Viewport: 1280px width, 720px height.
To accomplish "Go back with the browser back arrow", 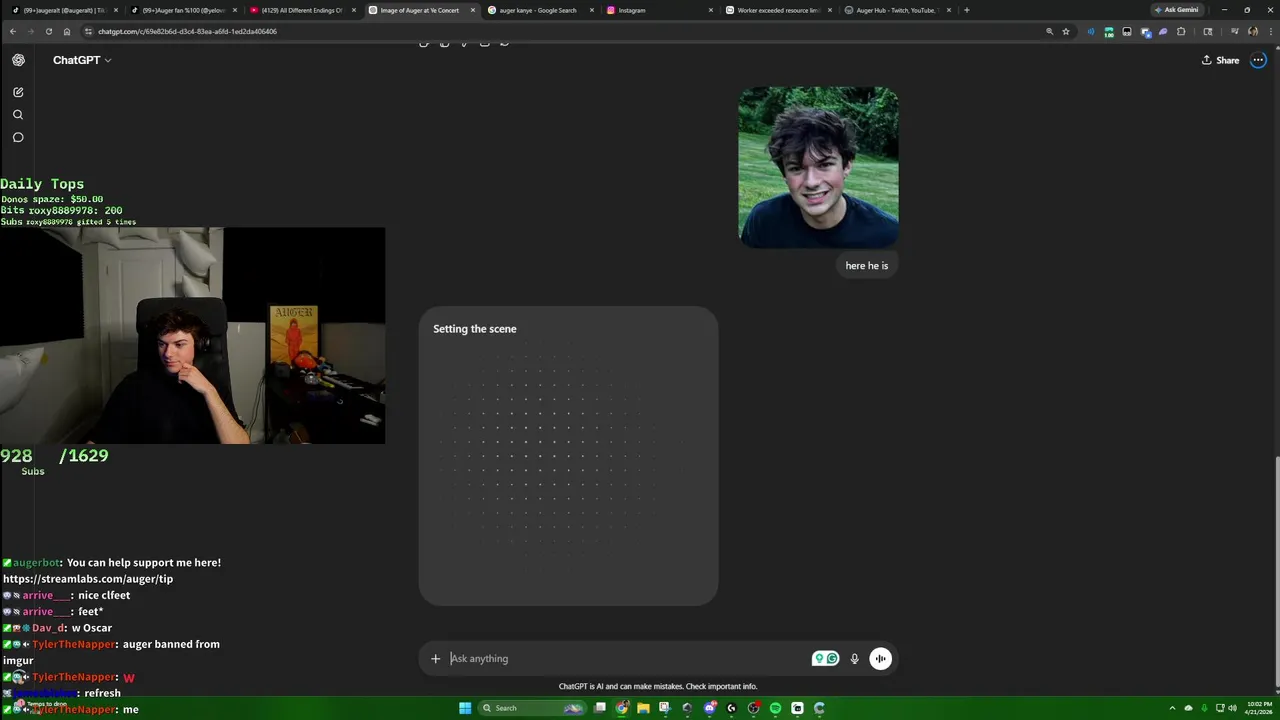I will (12, 31).
